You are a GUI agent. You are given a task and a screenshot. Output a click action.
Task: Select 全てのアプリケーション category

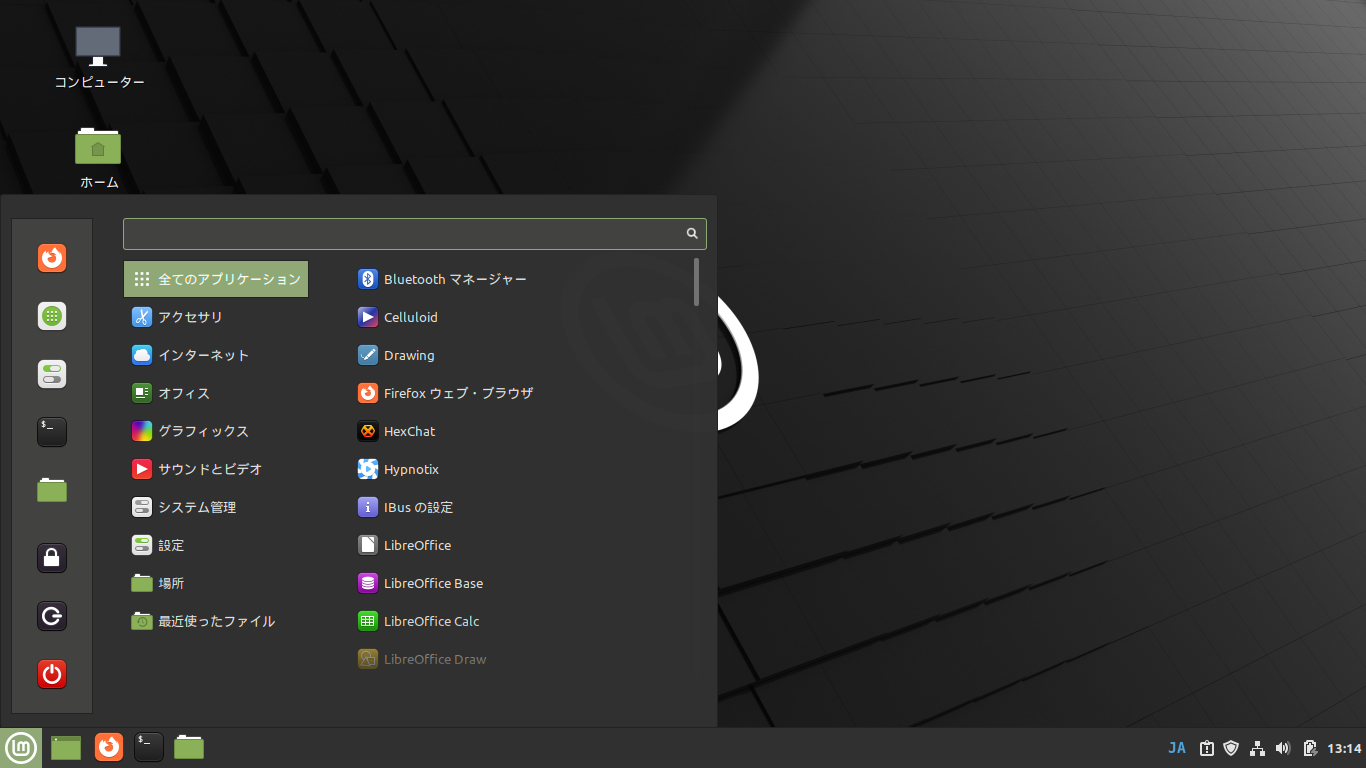216,279
